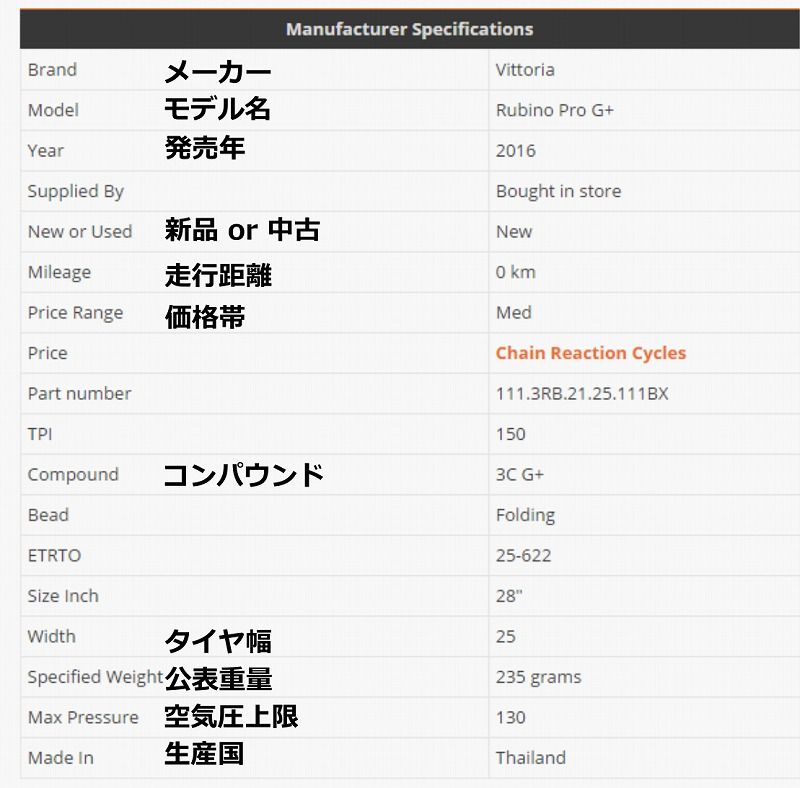Open the Chain Reaction Cycles price link
800x788 pixels.
click(590, 353)
